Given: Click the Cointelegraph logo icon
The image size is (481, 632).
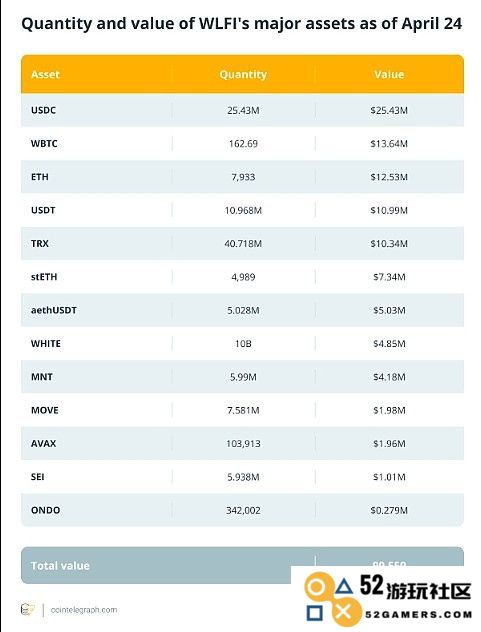Looking at the screenshot, I should (27, 609).
